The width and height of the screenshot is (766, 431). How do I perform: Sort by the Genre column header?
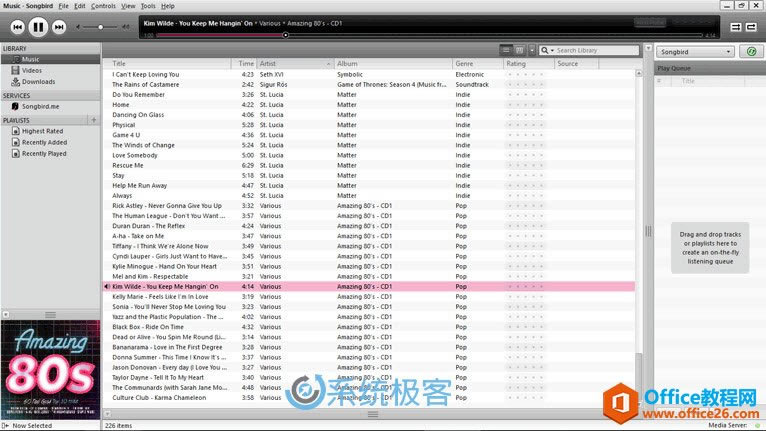coord(478,64)
